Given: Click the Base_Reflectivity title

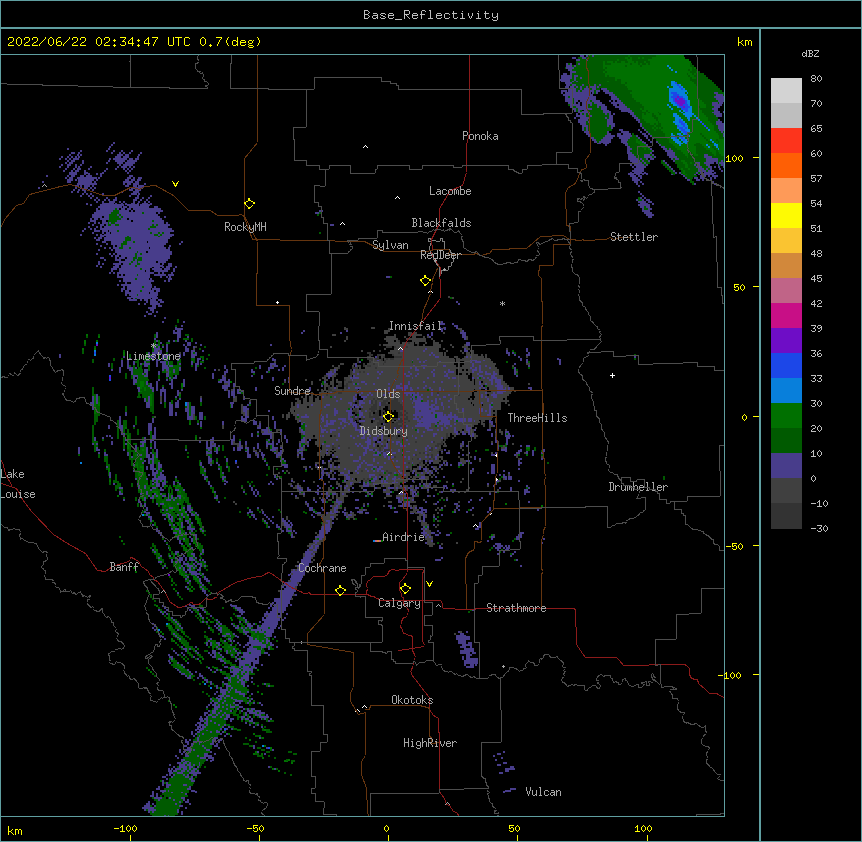Looking at the screenshot, I should point(431,15).
